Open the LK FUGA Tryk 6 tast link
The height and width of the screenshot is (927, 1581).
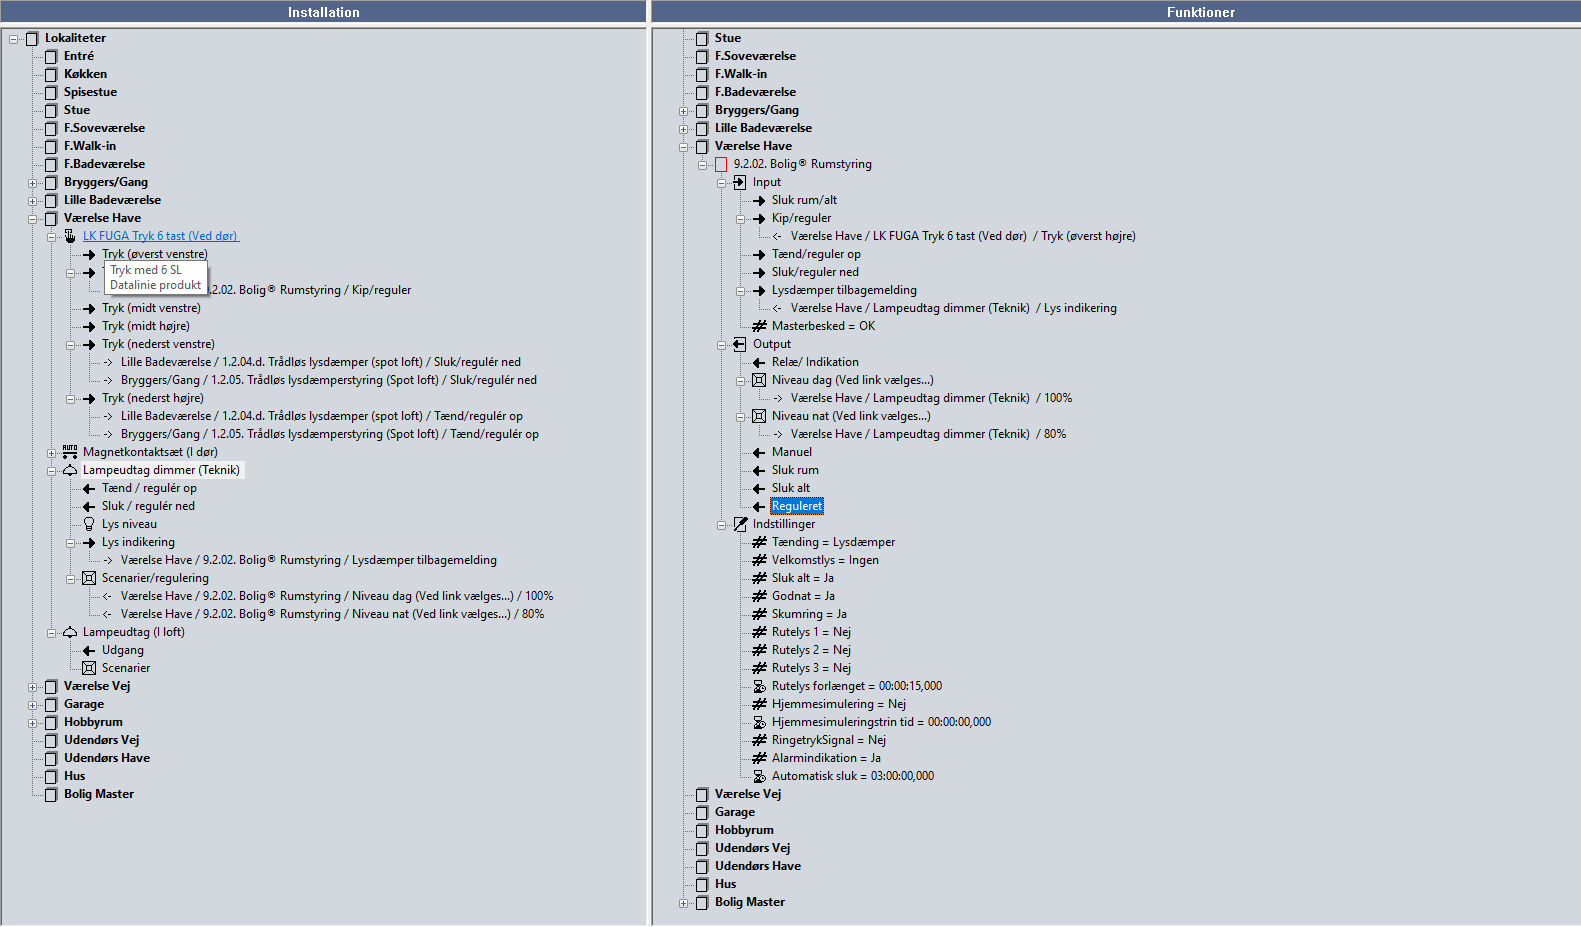(160, 236)
